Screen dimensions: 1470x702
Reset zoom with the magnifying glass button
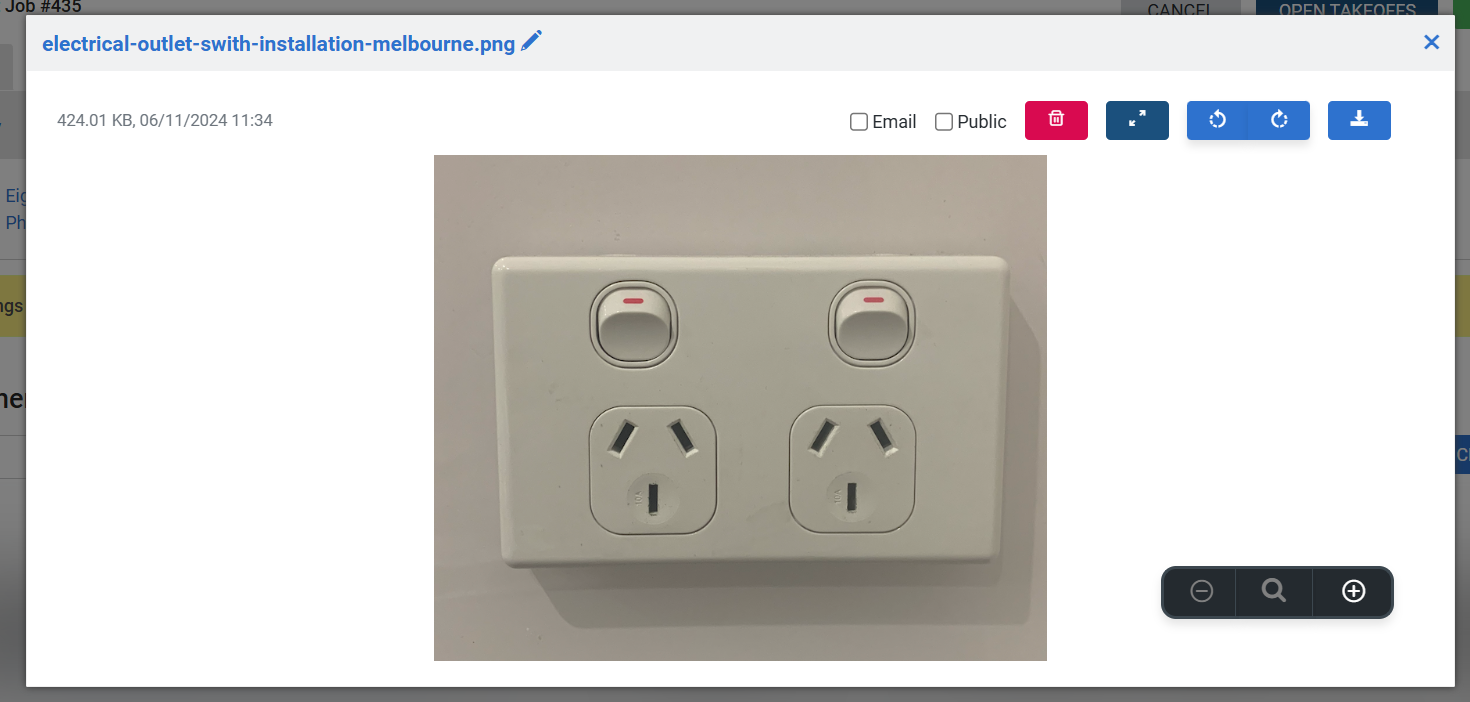coord(1274,592)
